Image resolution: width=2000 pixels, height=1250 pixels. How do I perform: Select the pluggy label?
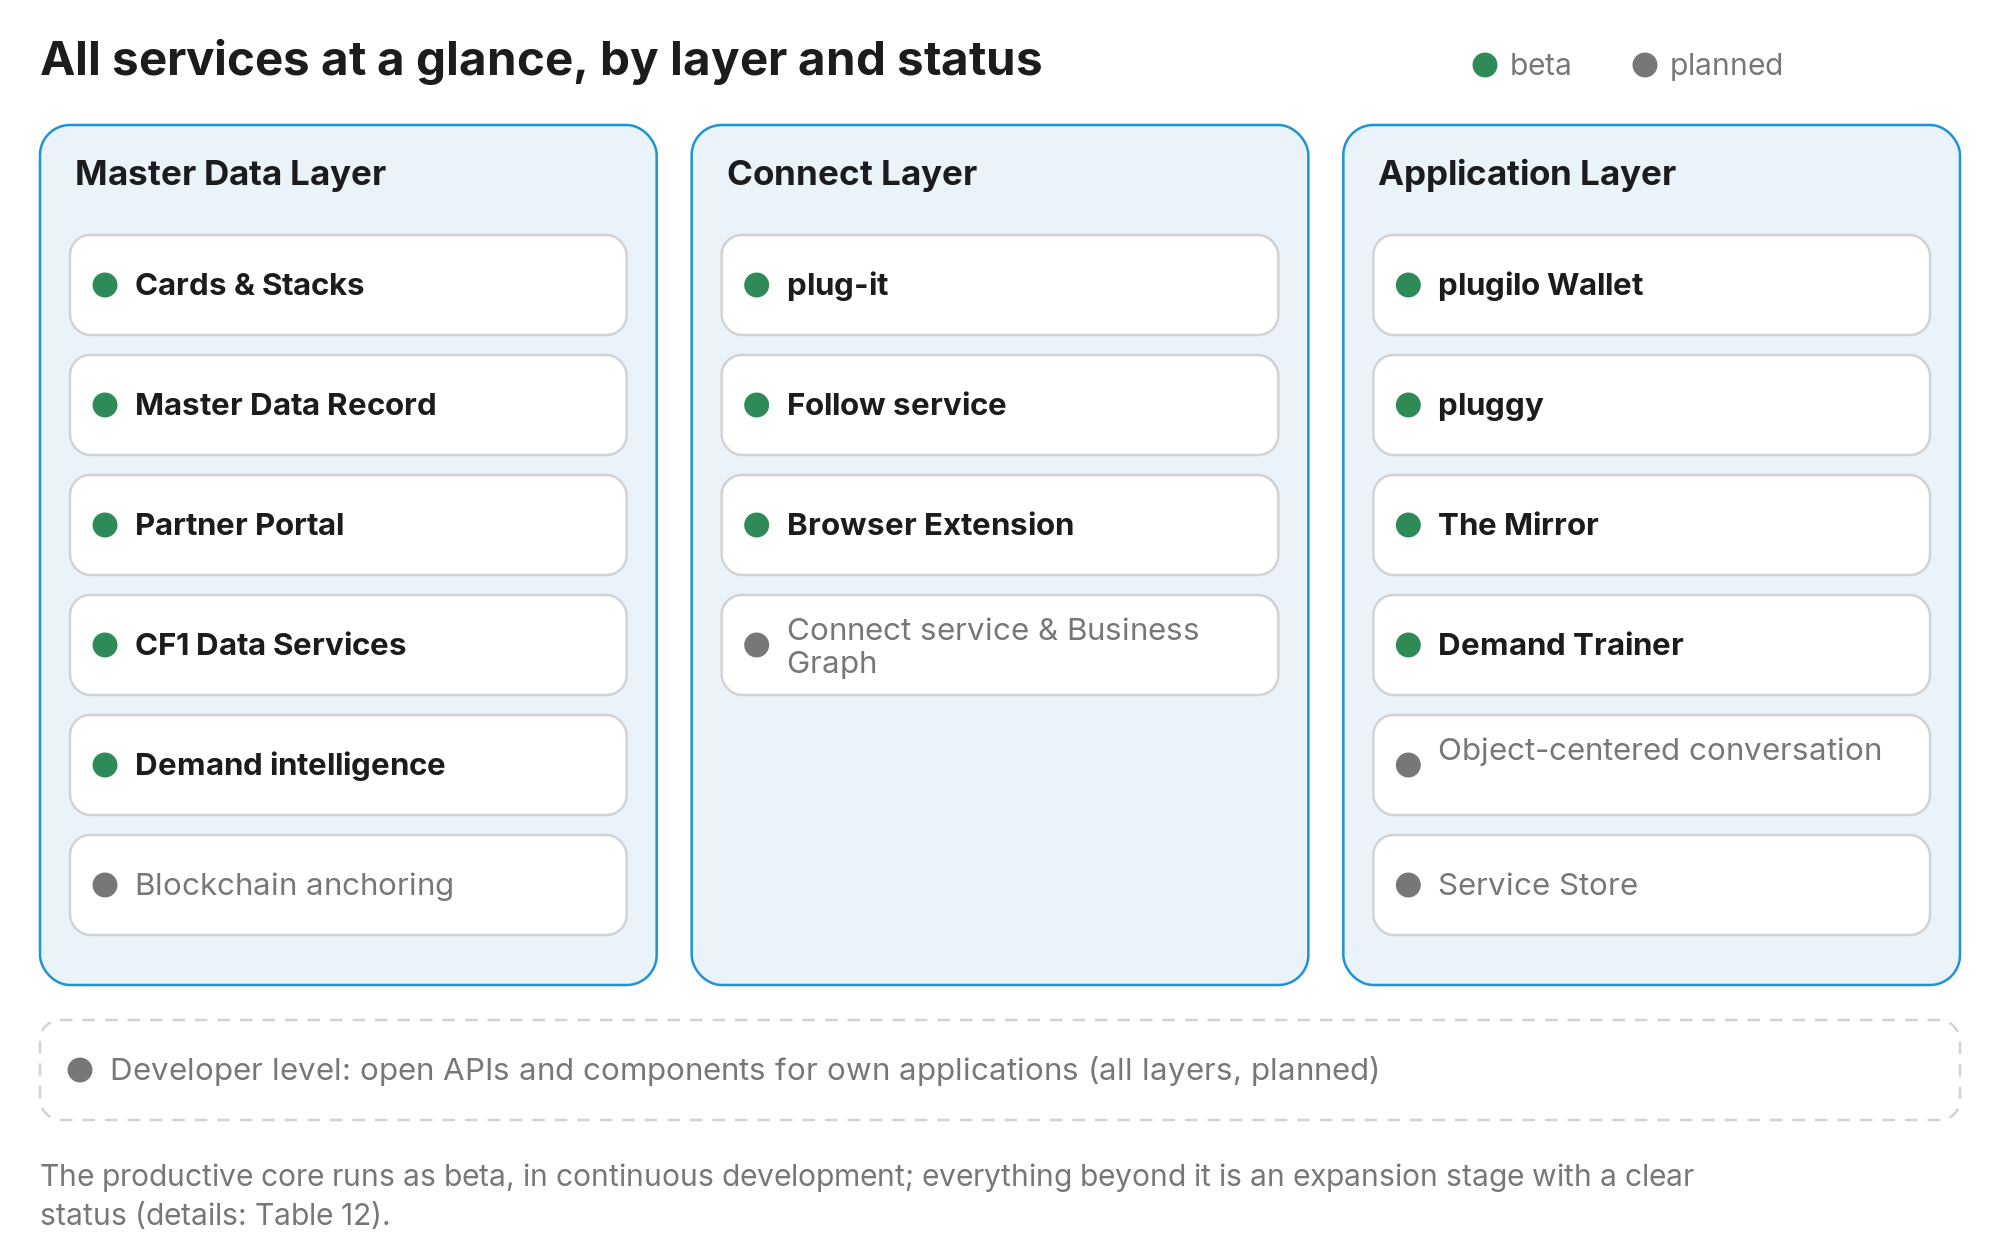point(1490,406)
